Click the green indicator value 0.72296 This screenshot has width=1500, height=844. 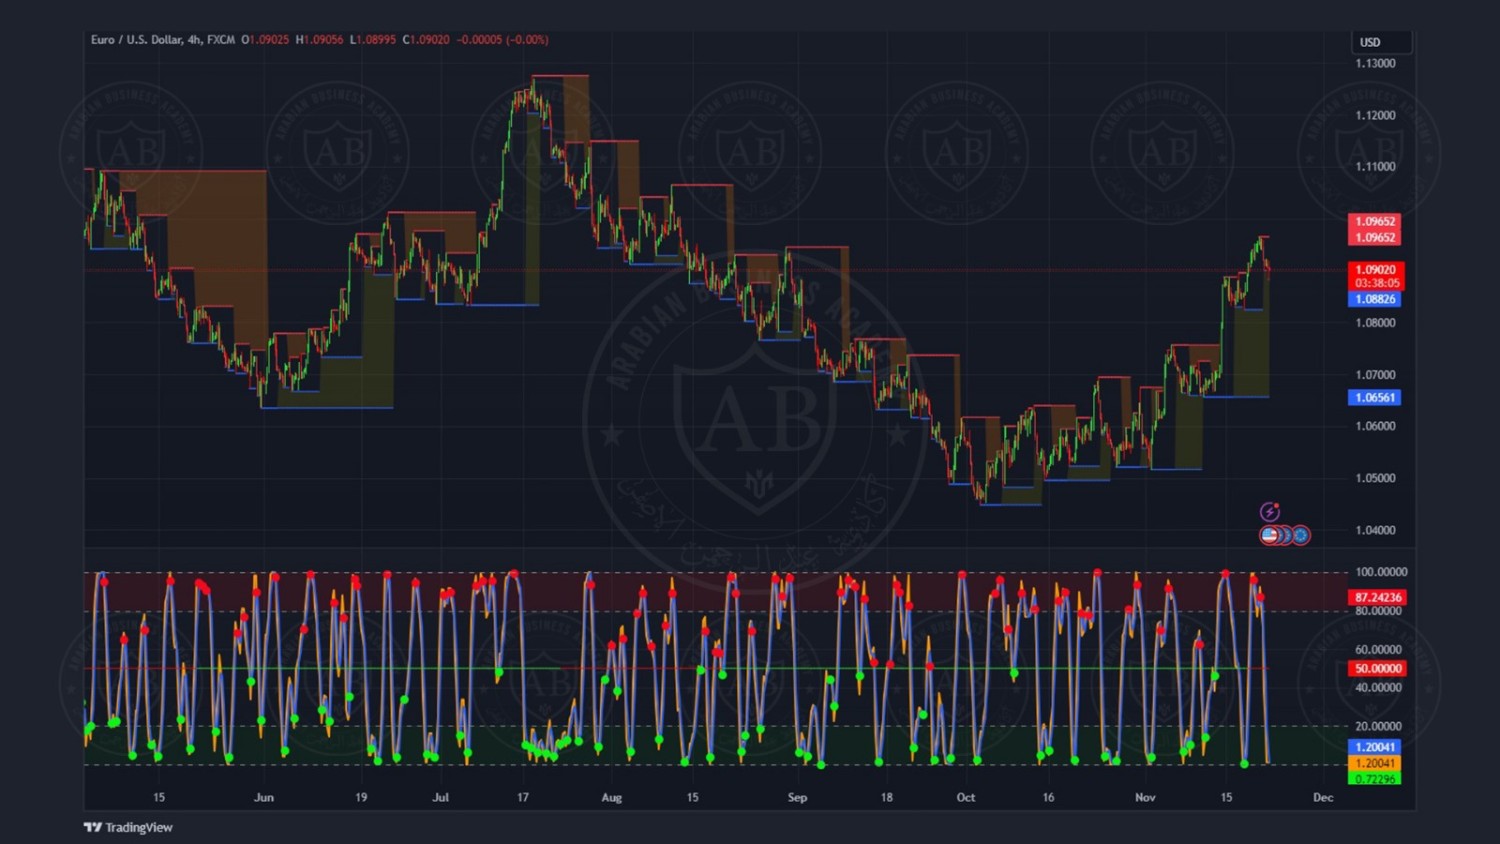tap(1375, 778)
